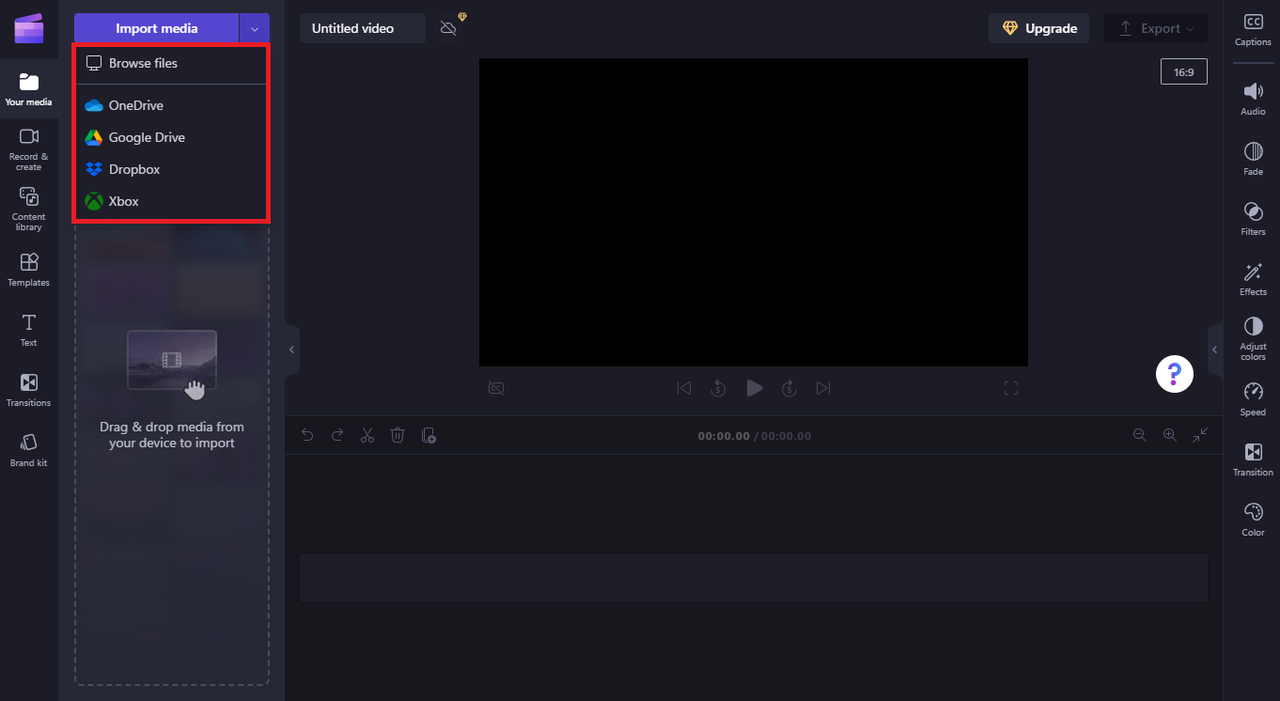Select Google Drive import option

(x=171, y=137)
